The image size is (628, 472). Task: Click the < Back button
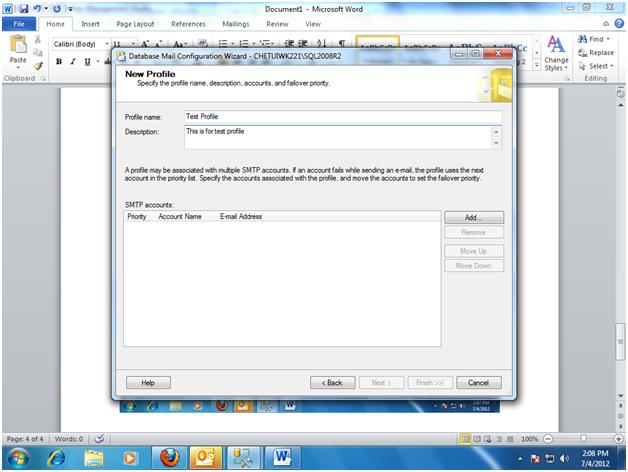[332, 383]
